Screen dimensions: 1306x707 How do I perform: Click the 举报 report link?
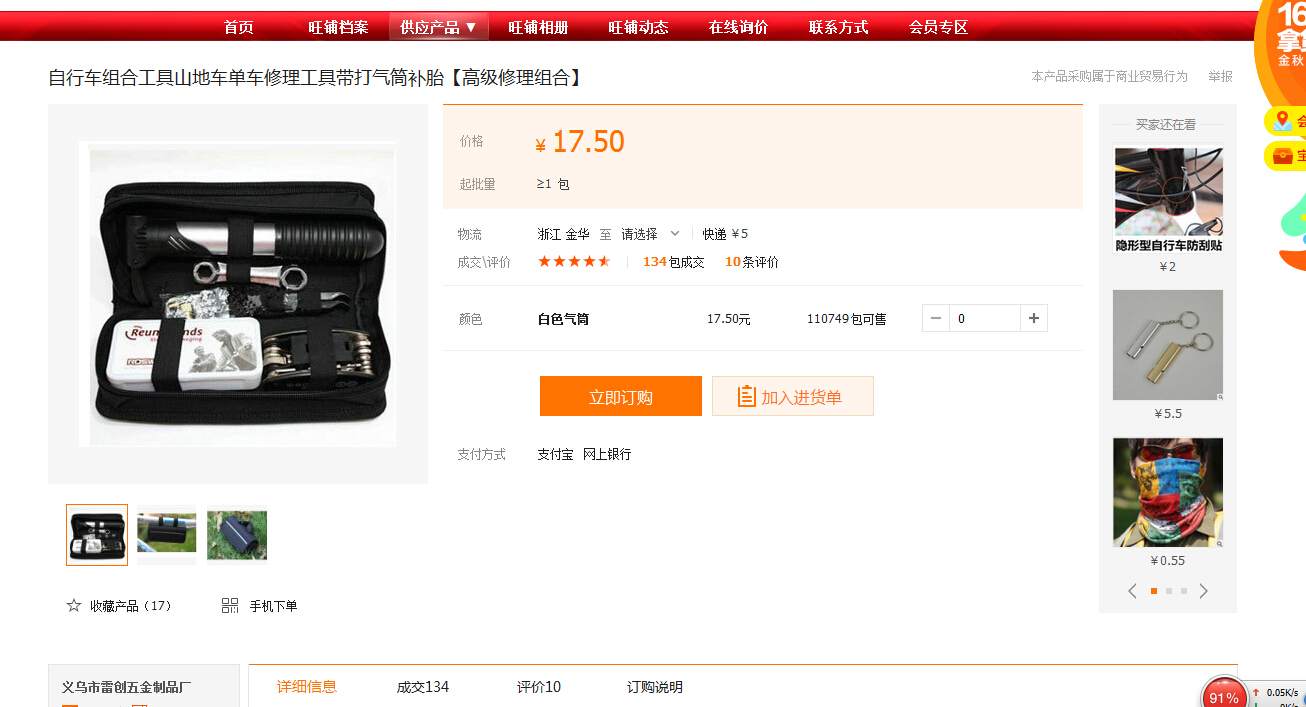(1220, 76)
